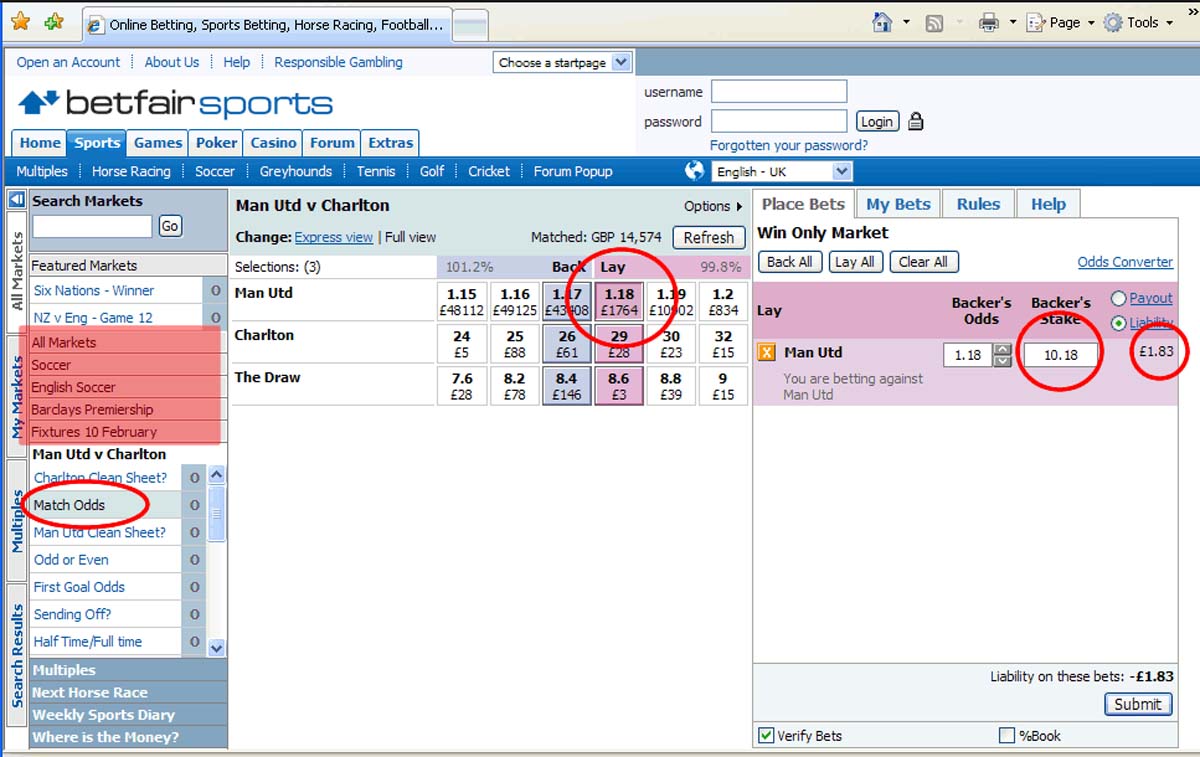The width and height of the screenshot is (1200, 757).
Task: Open the dropdown arrow next to printer icon
Action: click(1012, 22)
